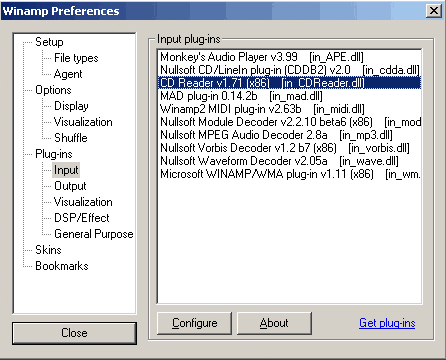Click the Configure button
This screenshot has width=446, height=360.
[x=194, y=323]
